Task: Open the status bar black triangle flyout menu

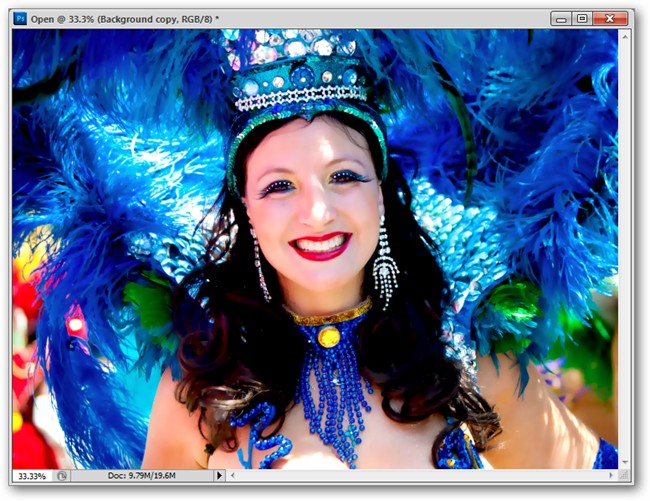Action: 219,476
